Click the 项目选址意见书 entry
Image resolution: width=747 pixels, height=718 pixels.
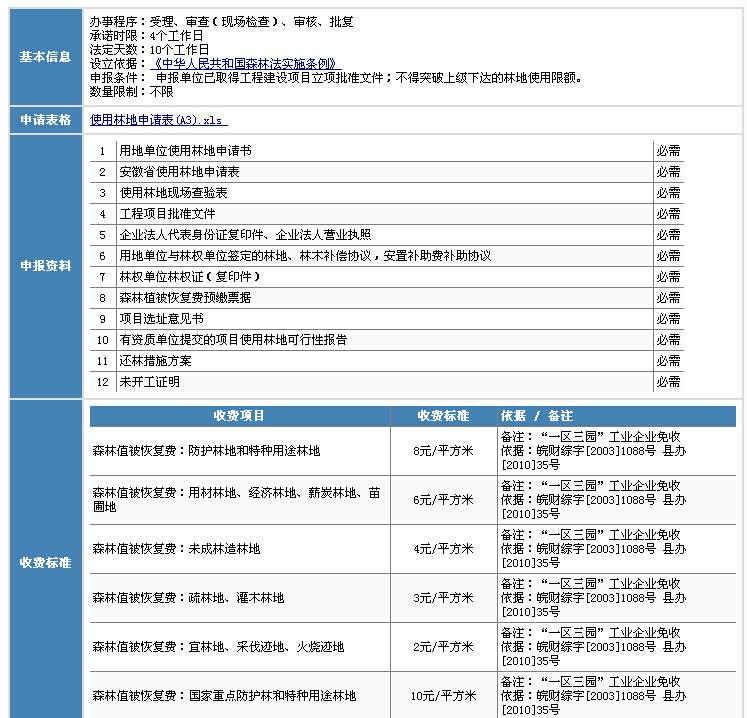coord(161,319)
